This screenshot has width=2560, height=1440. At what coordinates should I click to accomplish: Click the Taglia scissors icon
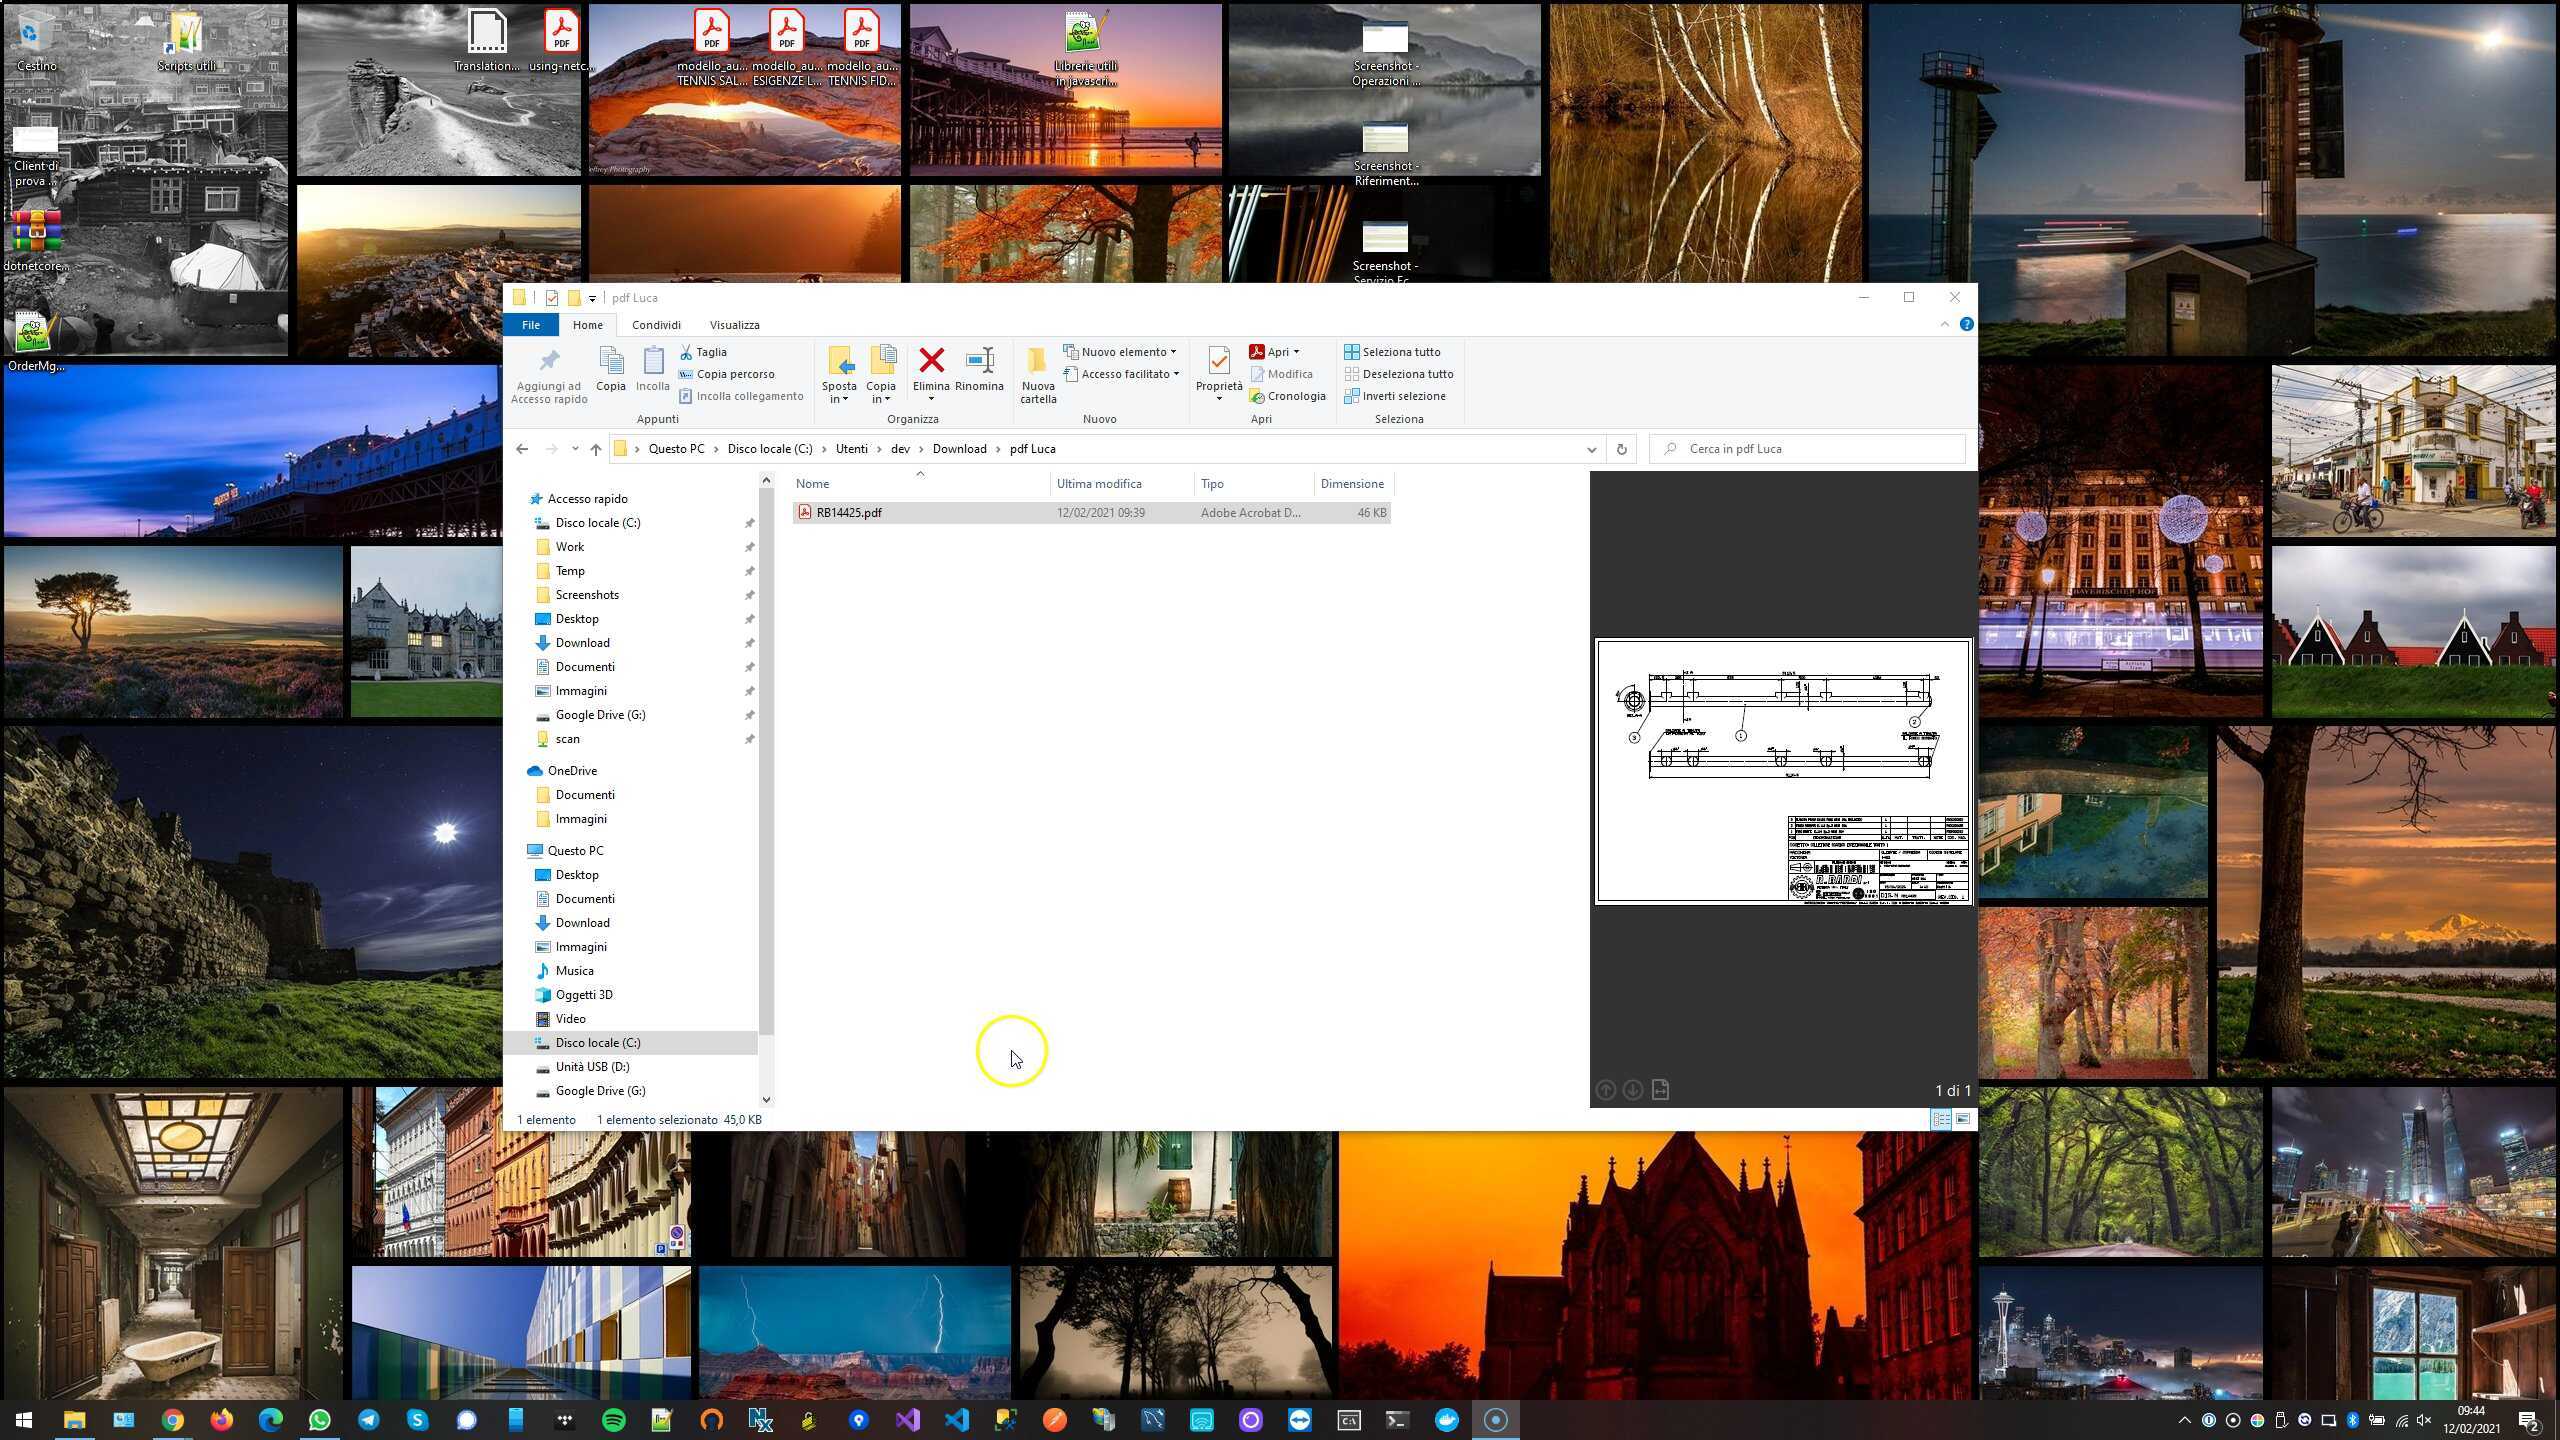tap(686, 352)
